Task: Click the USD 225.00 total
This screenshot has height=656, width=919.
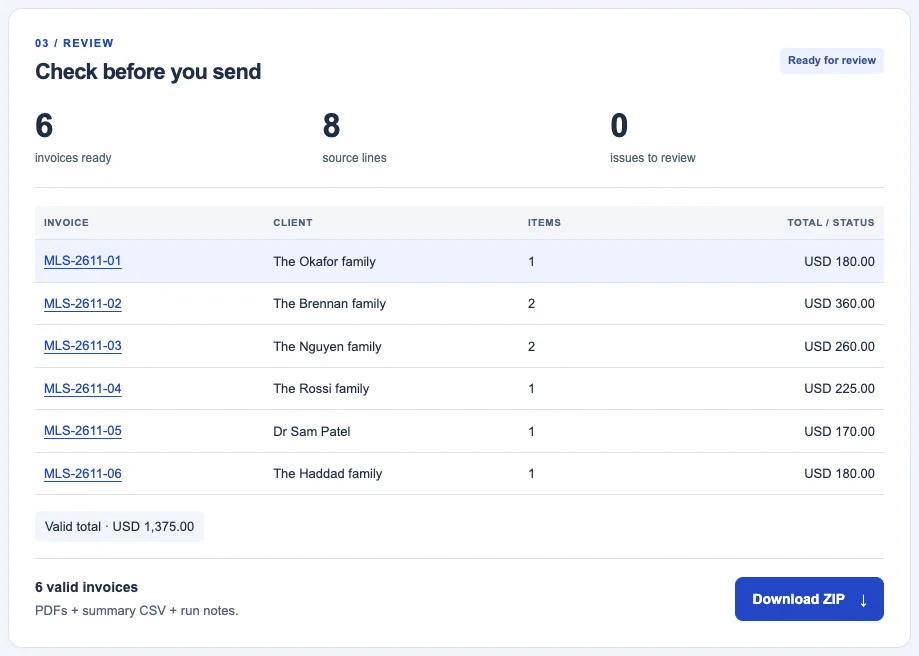Action: pyautogui.click(x=839, y=389)
